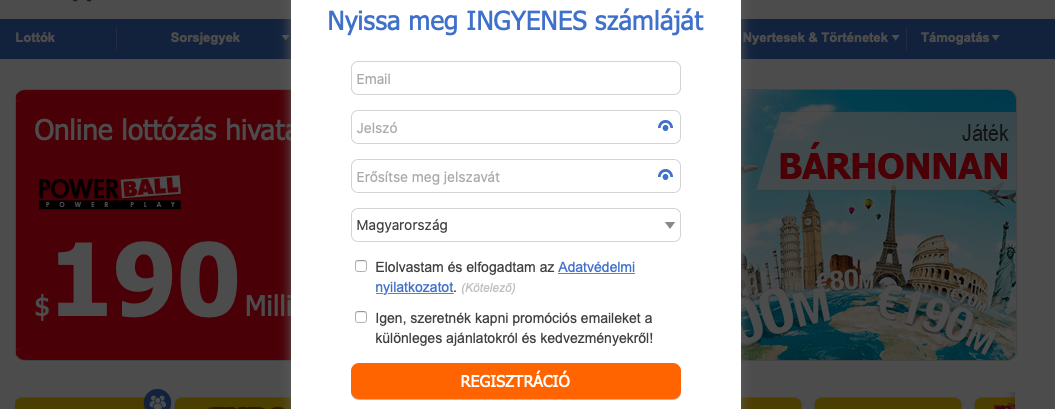This screenshot has width=1055, height=409.
Task: Focus the Jelszó password field
Action: (500, 127)
